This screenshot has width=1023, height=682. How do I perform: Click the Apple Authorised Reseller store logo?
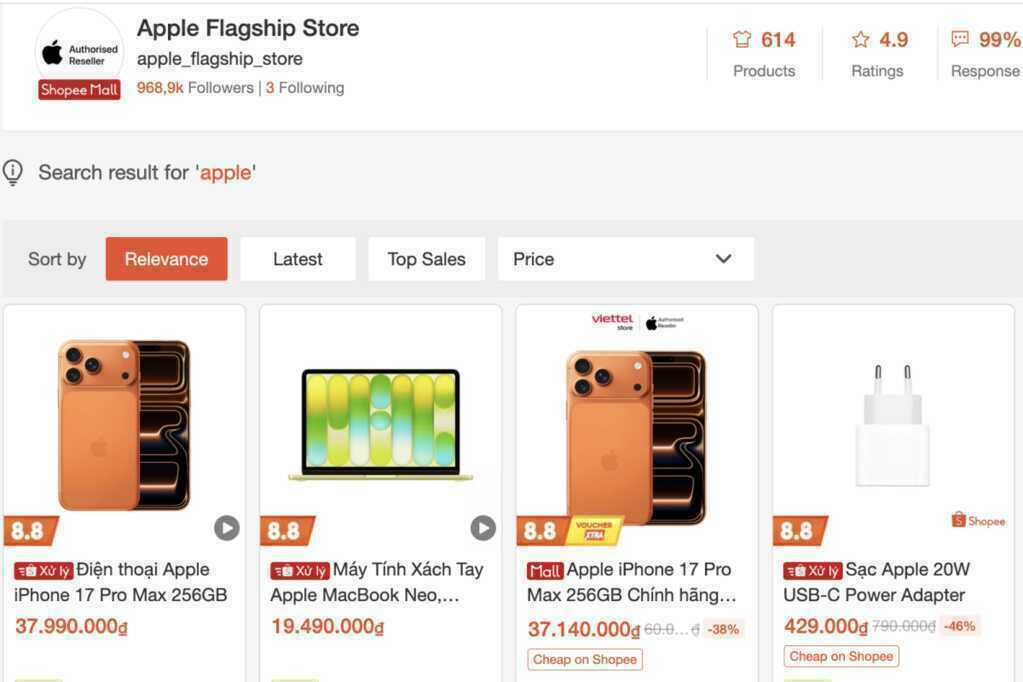79,52
